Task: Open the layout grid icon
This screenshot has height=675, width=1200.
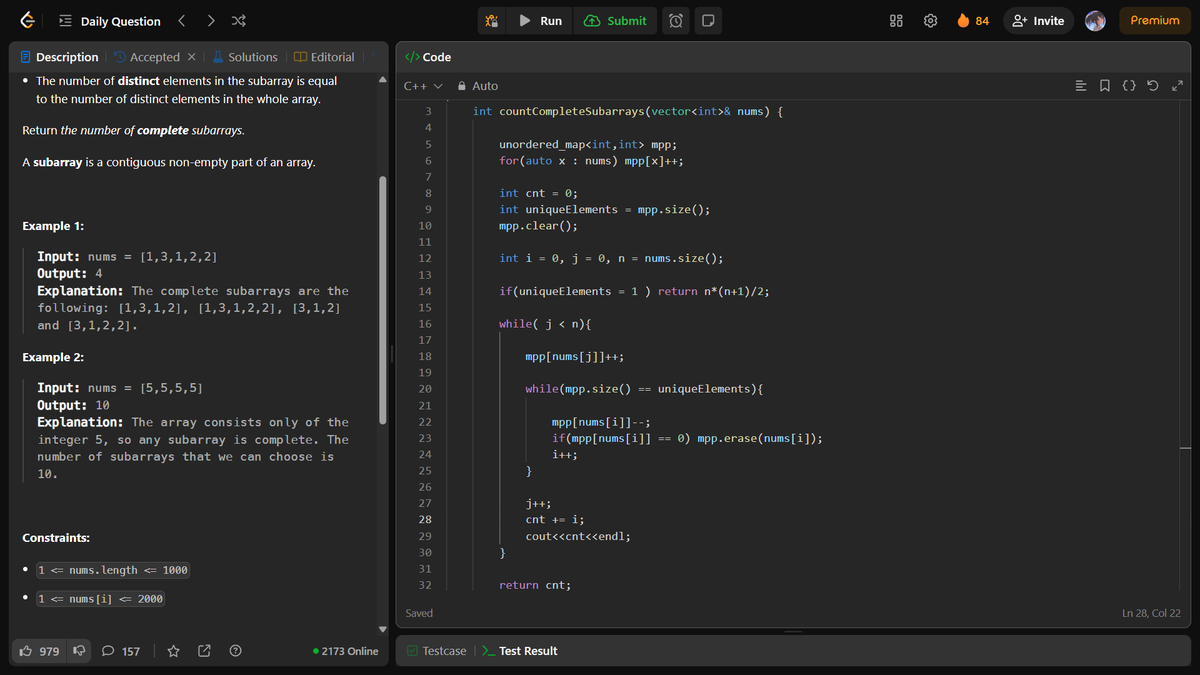Action: click(x=897, y=21)
